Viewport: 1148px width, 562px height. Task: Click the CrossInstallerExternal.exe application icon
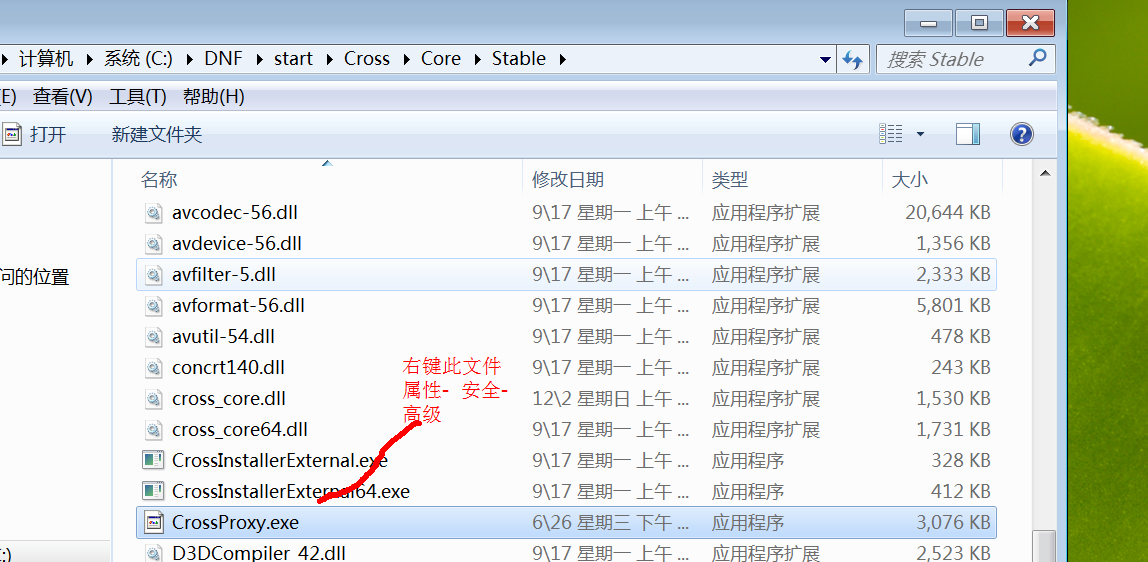[153, 460]
